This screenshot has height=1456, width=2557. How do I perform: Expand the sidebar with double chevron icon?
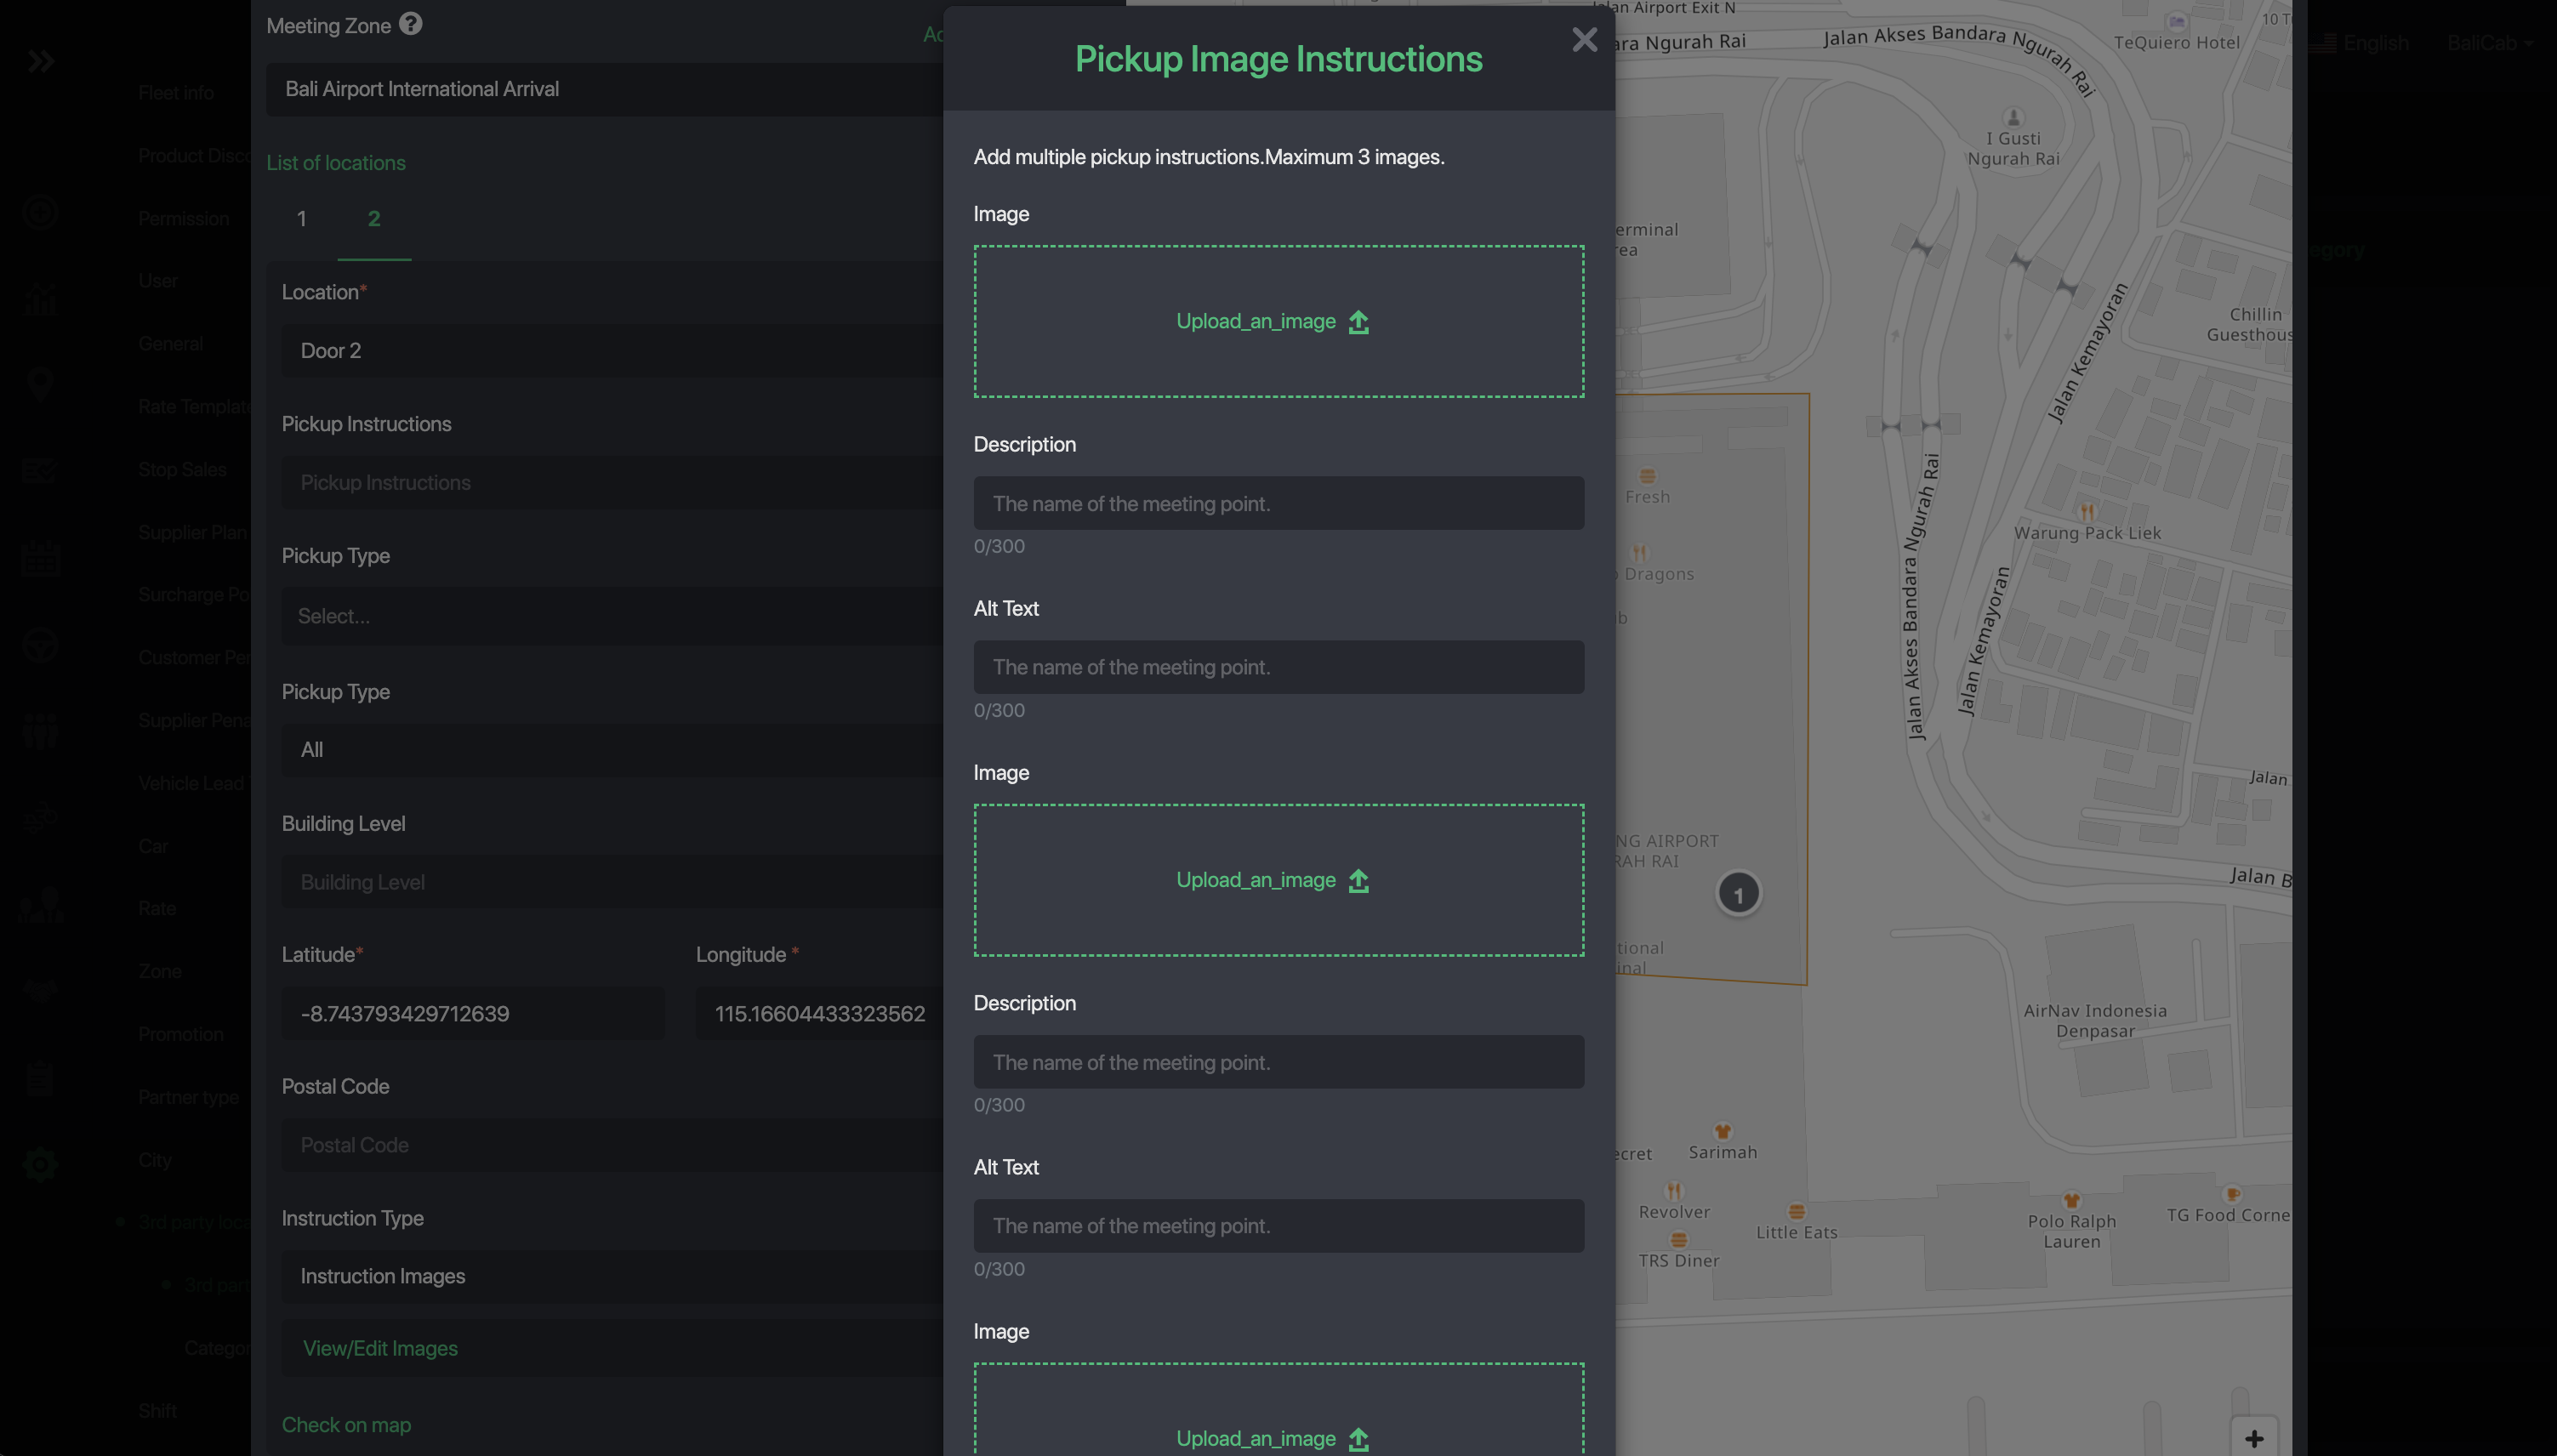point(41,62)
